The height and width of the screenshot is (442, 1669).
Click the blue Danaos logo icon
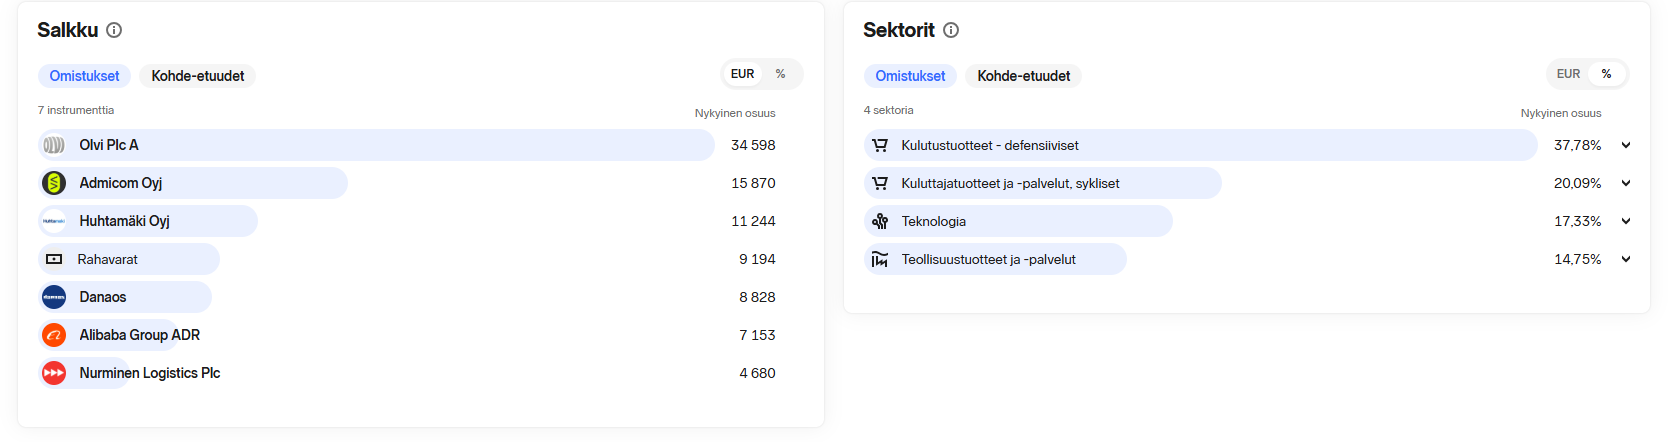[x=54, y=297]
